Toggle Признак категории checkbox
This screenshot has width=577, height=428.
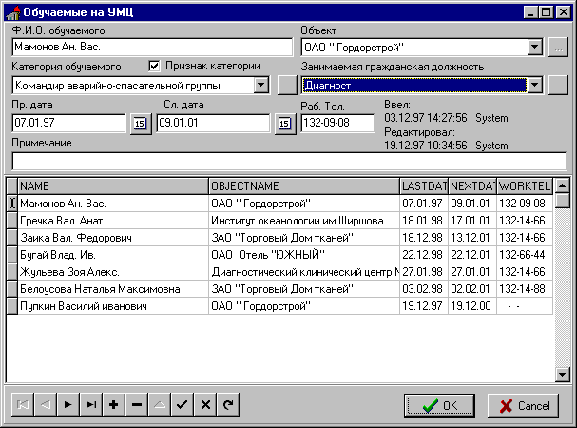[154, 66]
